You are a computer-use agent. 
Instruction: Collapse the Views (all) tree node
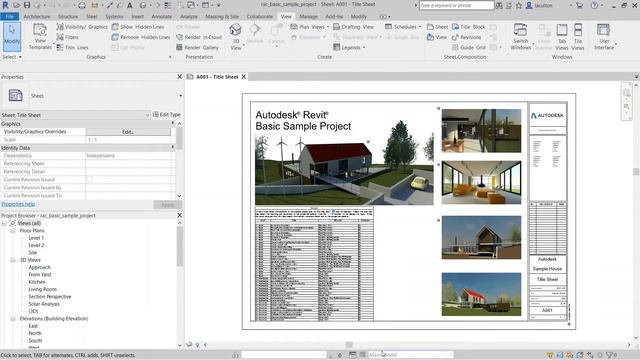click(4, 223)
